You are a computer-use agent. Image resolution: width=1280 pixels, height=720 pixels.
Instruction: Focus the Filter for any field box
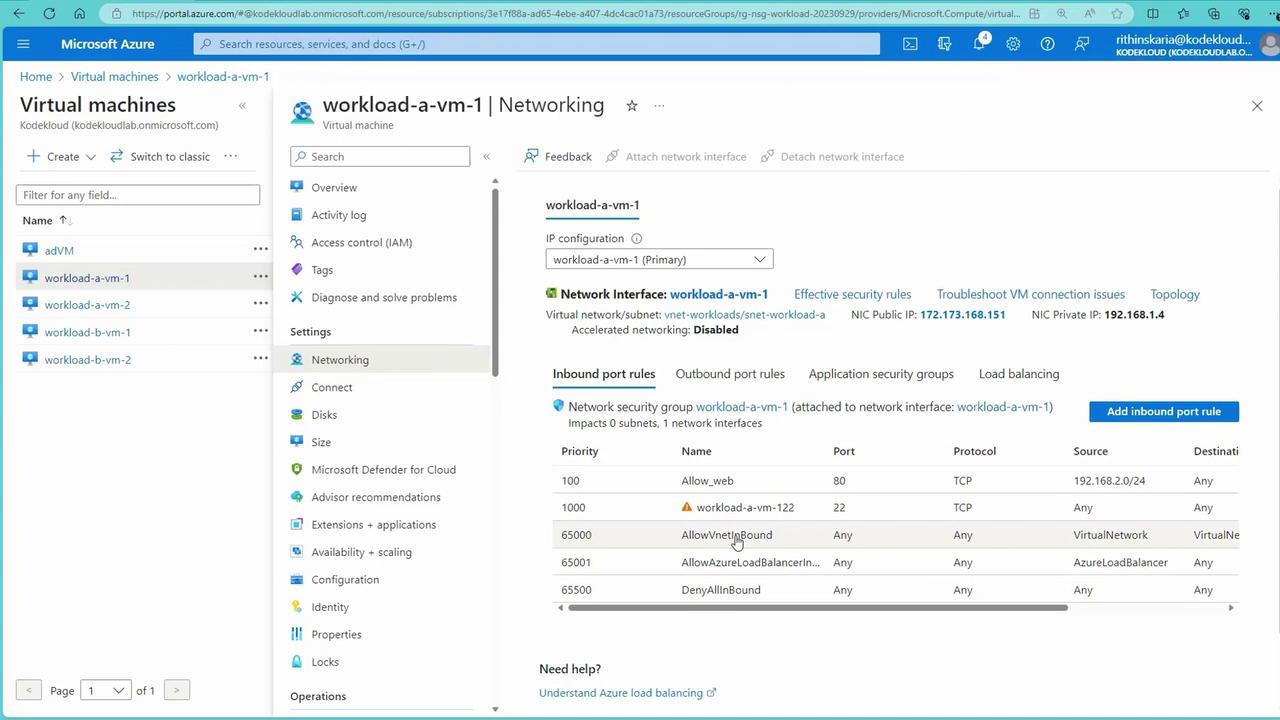tap(138, 195)
